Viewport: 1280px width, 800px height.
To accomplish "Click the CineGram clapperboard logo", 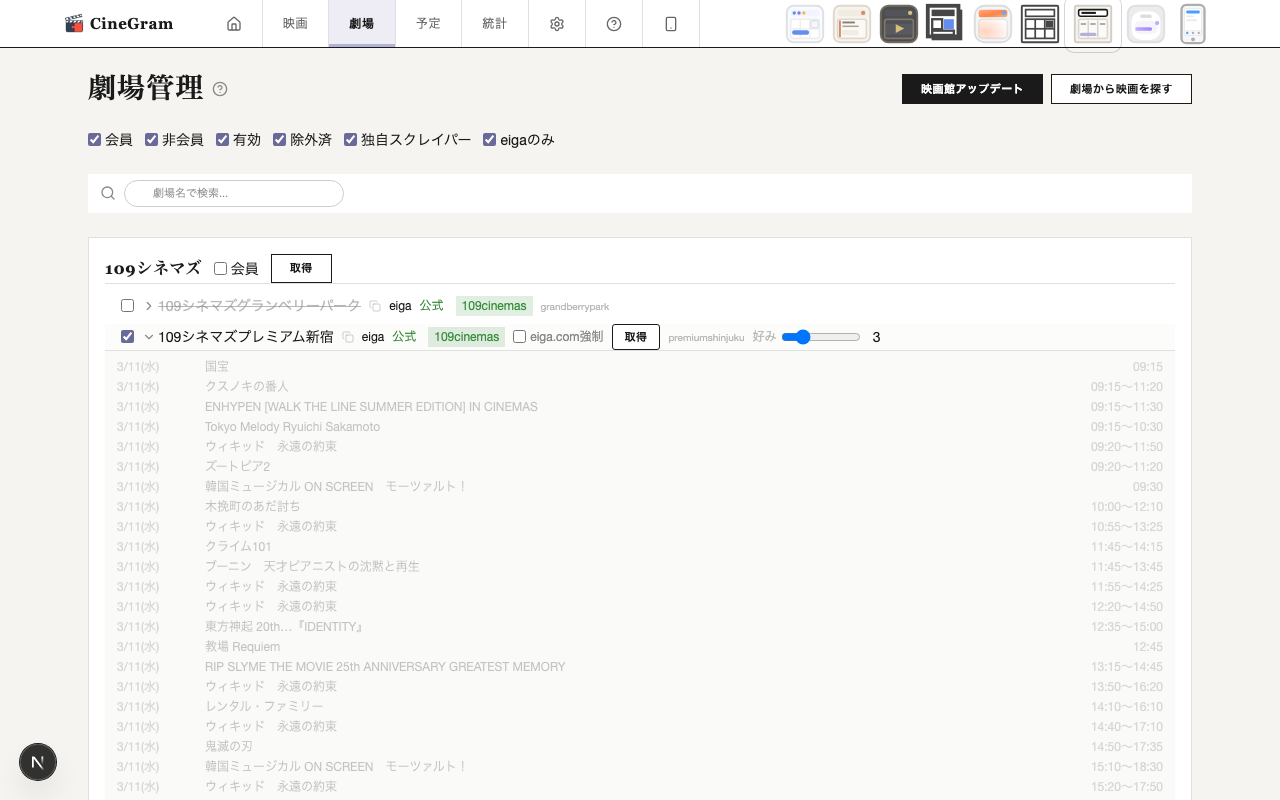I will [x=75, y=22].
